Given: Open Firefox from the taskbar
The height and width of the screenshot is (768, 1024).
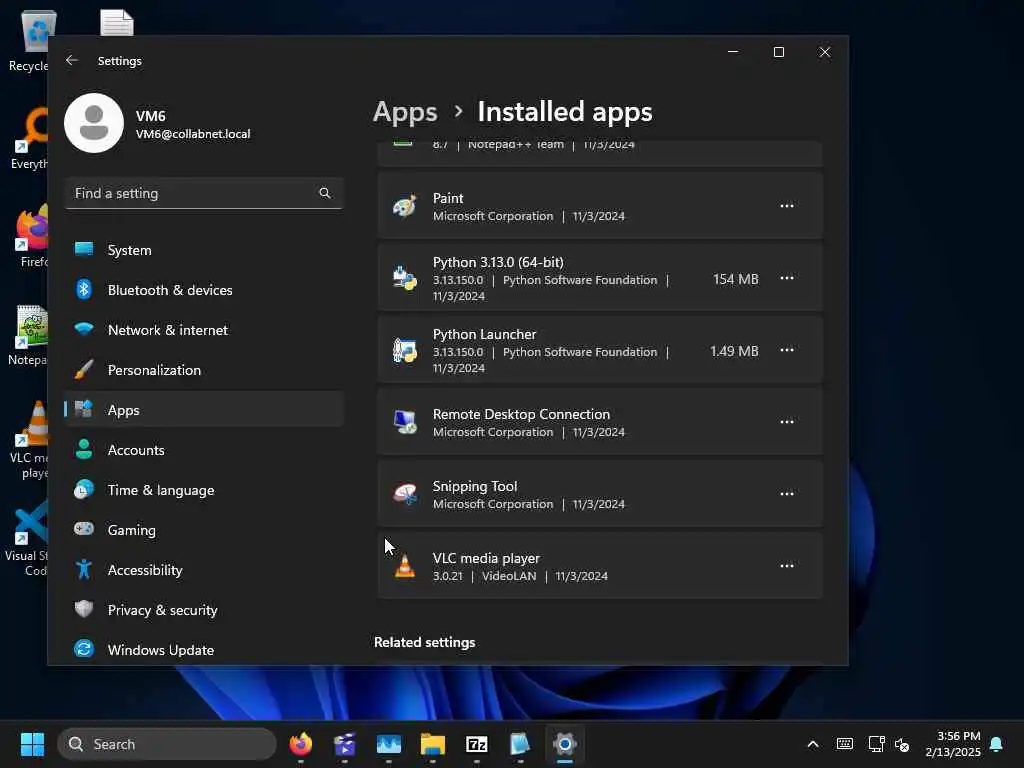Looking at the screenshot, I should [300, 744].
